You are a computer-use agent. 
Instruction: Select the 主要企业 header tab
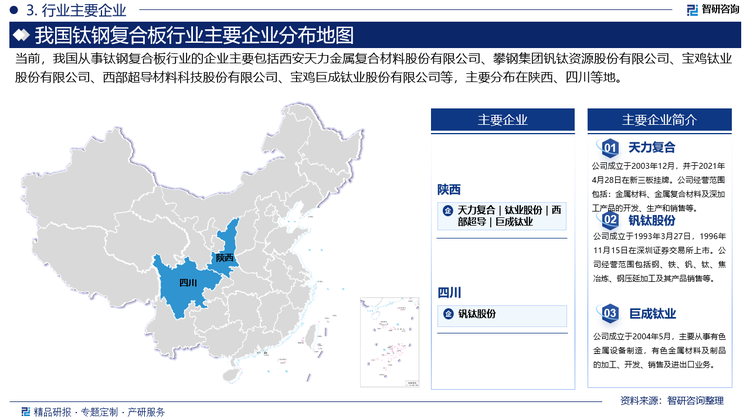(x=502, y=120)
